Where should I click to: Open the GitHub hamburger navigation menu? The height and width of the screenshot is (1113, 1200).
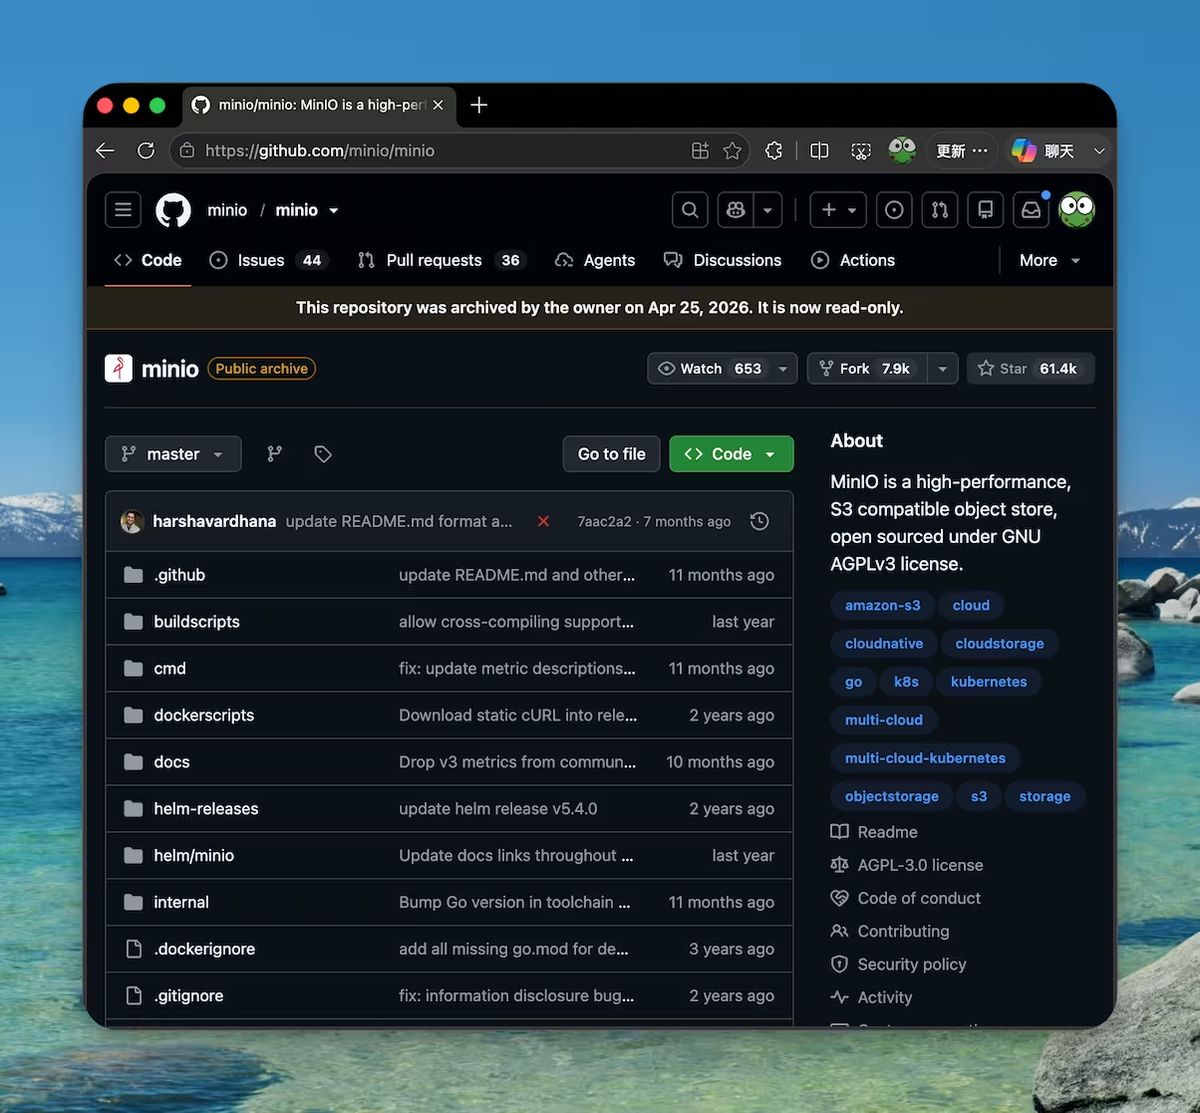coord(123,210)
